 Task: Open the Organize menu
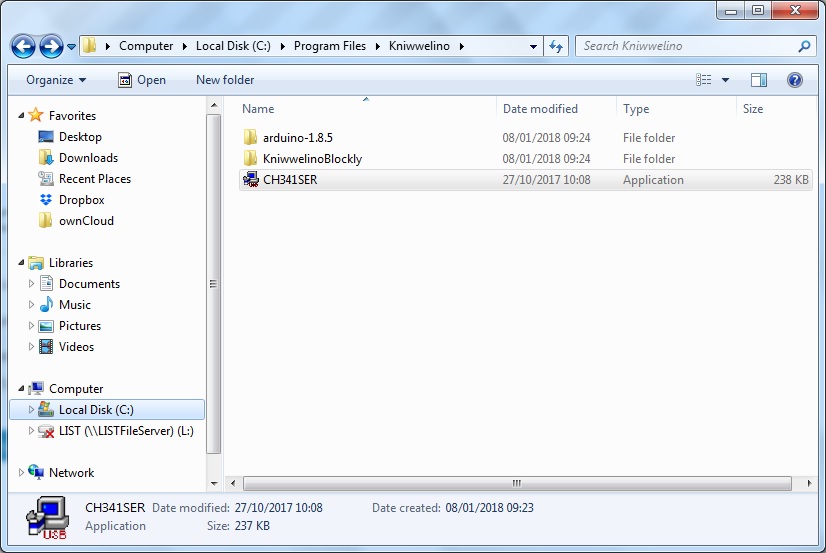[56, 80]
